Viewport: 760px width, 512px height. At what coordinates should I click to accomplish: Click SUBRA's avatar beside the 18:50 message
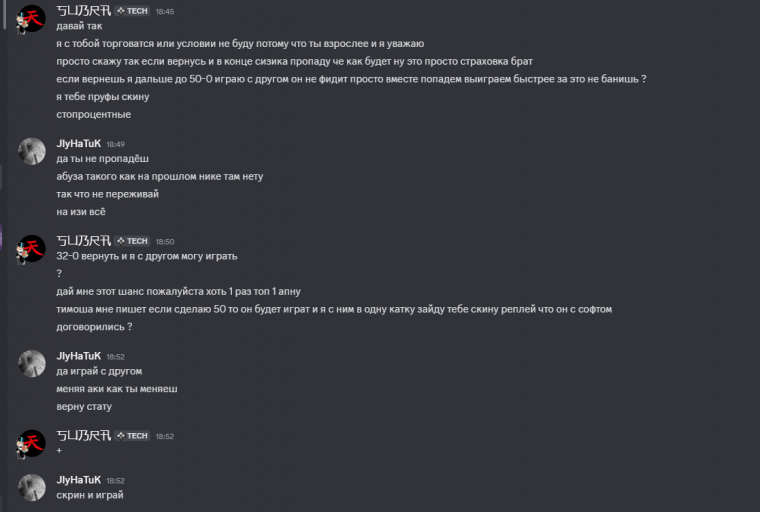click(x=32, y=248)
